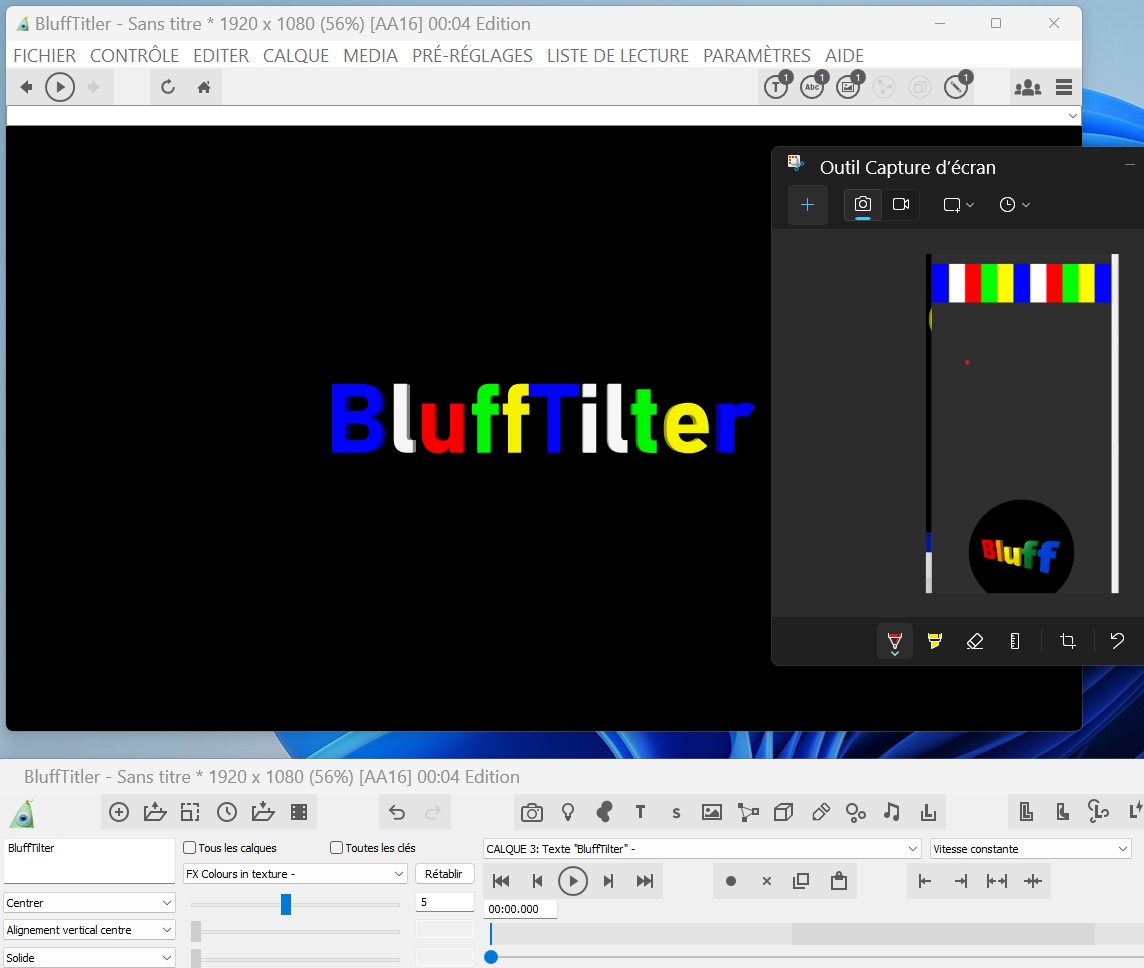Viewport: 1144px width, 968px height.
Task: Open the MEDIA menu
Action: 371,55
